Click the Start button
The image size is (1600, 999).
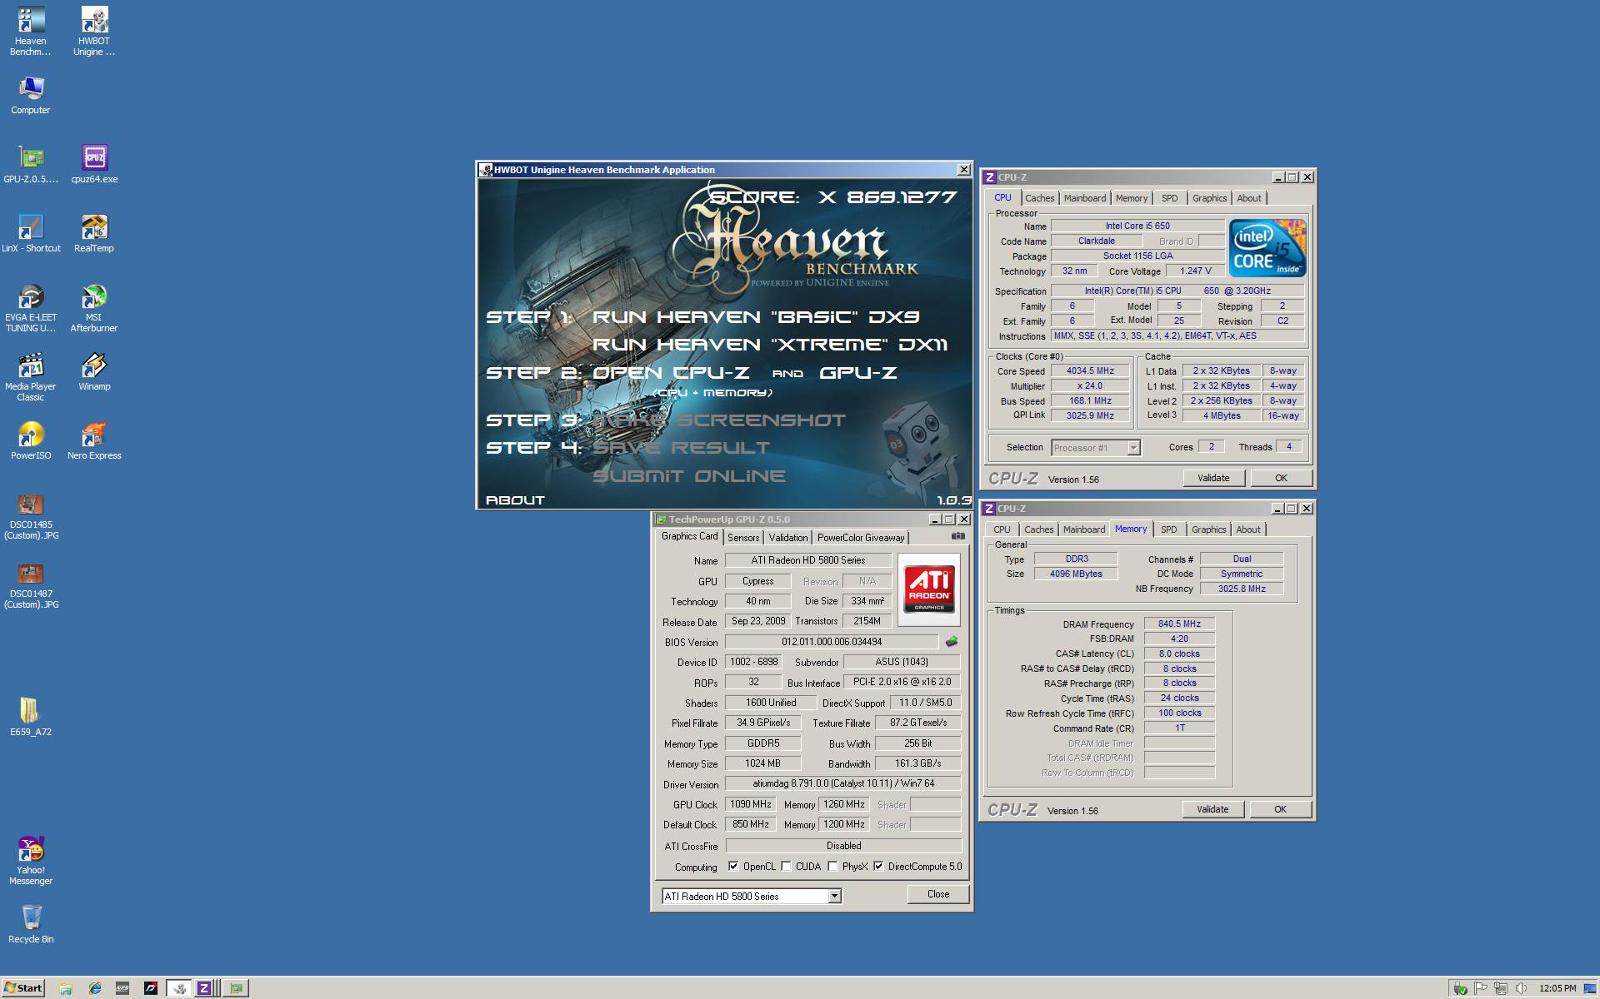[23, 988]
